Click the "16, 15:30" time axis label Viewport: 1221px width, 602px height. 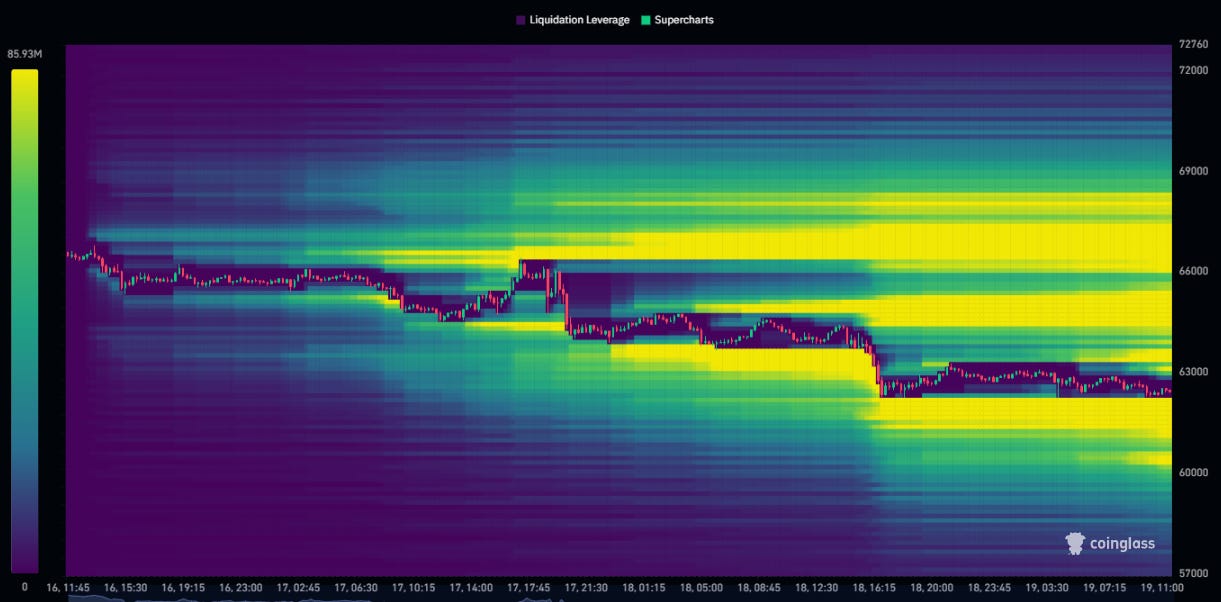pos(126,588)
